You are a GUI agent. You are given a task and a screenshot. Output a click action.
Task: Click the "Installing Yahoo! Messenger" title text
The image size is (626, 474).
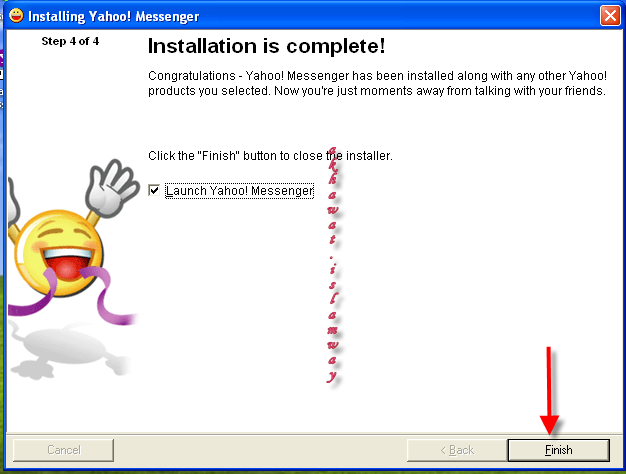pos(114,16)
